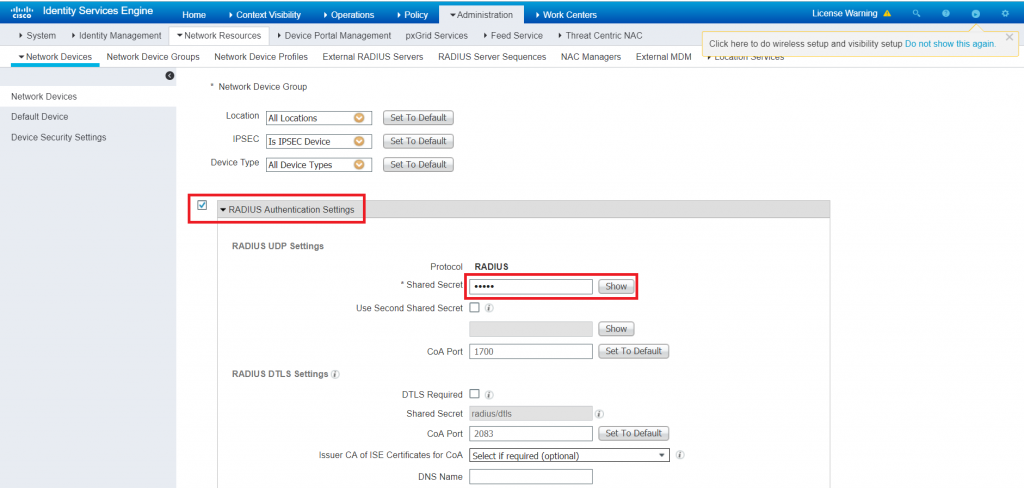Click the play icon in top header
Screen dimensions: 1024x488
[x=975, y=14]
